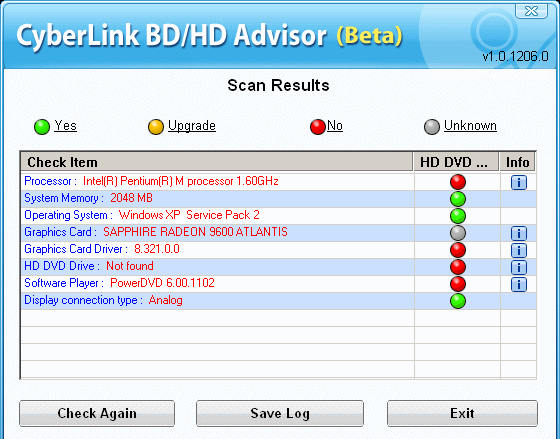Image resolution: width=560 pixels, height=439 pixels.
Task: Open info icon for HD DVD Drive row
Action: 519,267
